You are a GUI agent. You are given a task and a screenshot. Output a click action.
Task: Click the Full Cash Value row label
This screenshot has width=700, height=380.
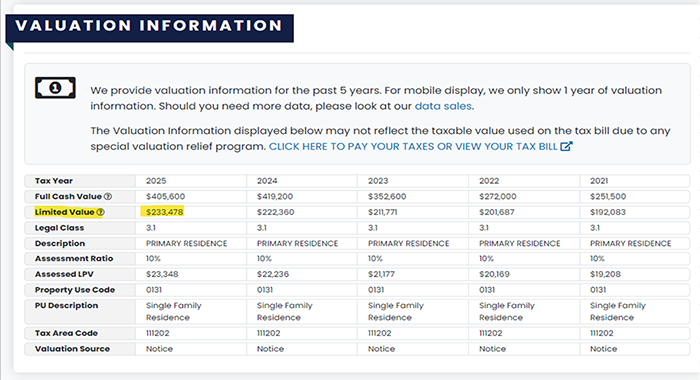point(68,196)
